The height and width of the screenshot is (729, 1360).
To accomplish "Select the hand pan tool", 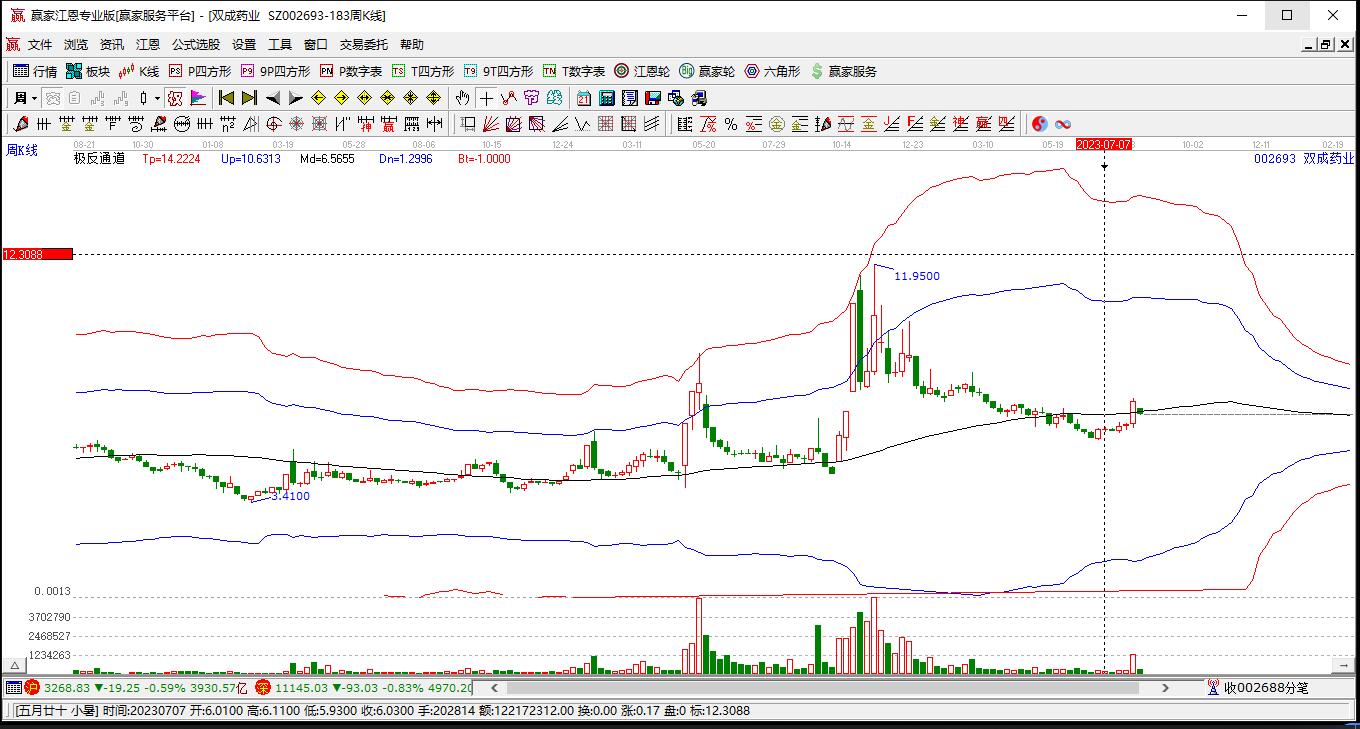I will pos(462,98).
